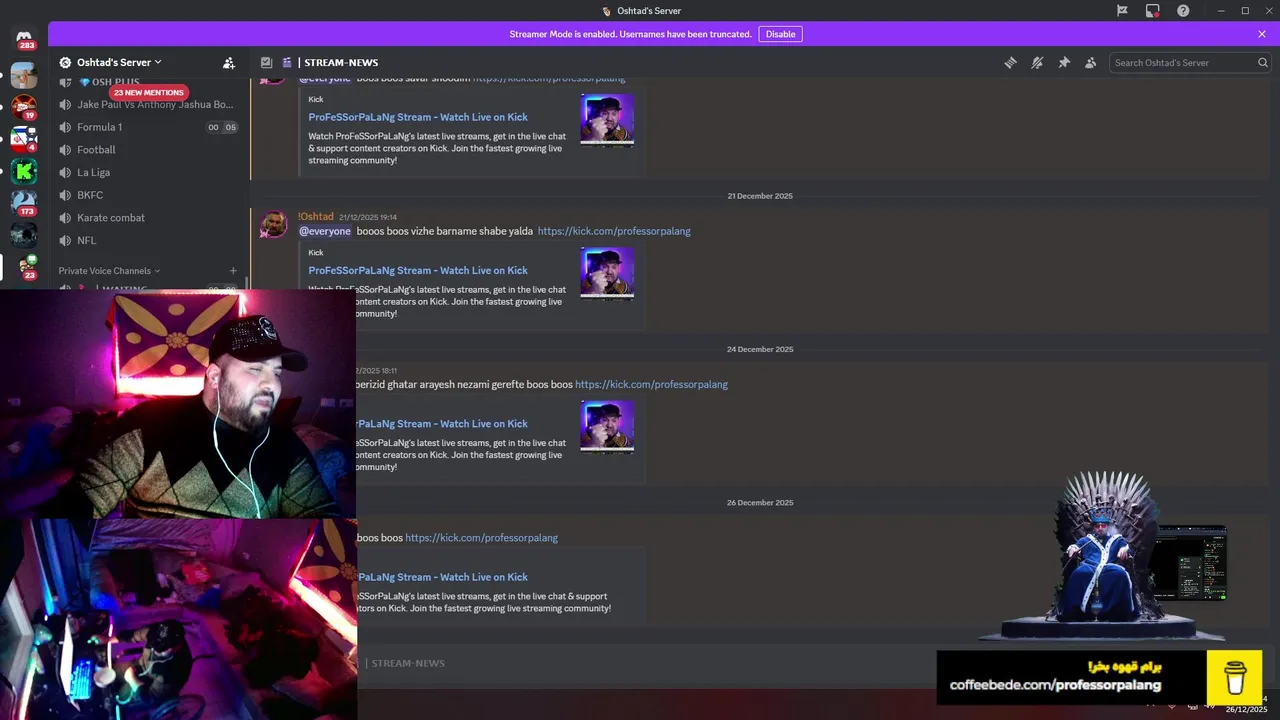Open topmost embed title ProFeSSorPaLaNg Stream
1280x720 pixels.
click(x=418, y=117)
